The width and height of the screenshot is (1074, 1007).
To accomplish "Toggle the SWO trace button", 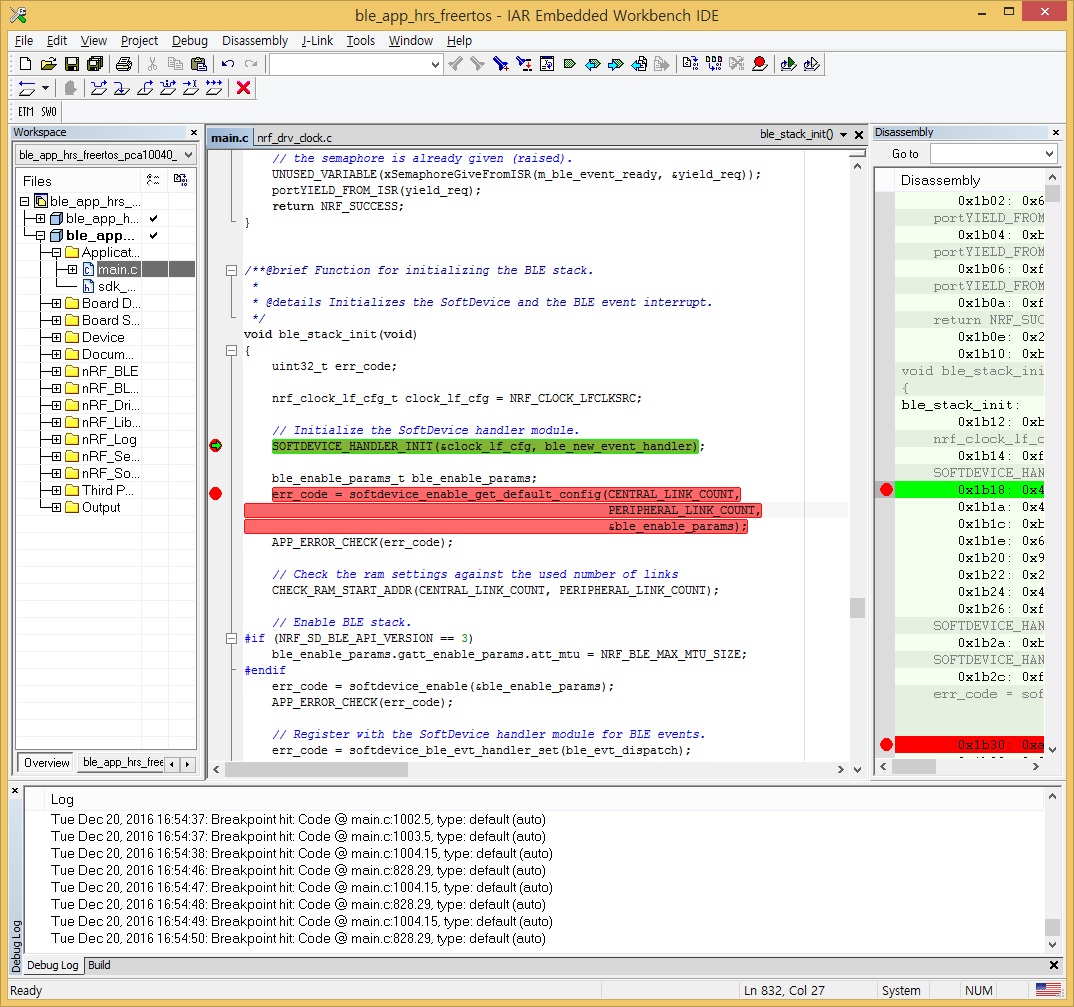I will point(49,112).
